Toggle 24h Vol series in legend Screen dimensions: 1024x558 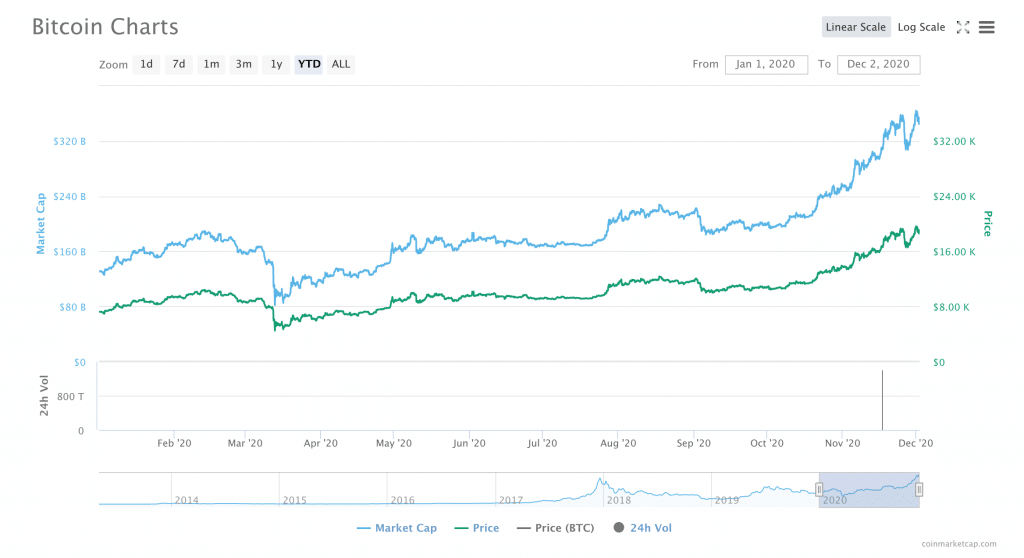pos(649,528)
